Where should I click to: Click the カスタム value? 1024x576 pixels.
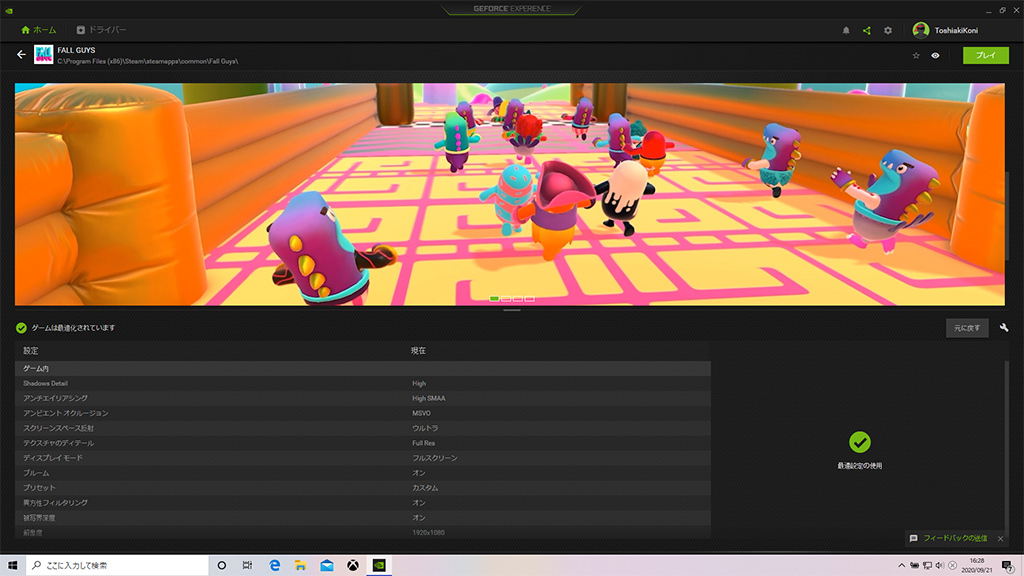[425, 488]
